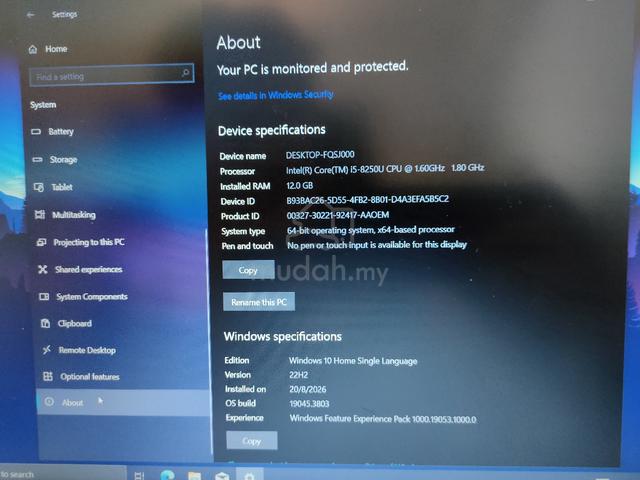Copy the device specifications

(248, 270)
